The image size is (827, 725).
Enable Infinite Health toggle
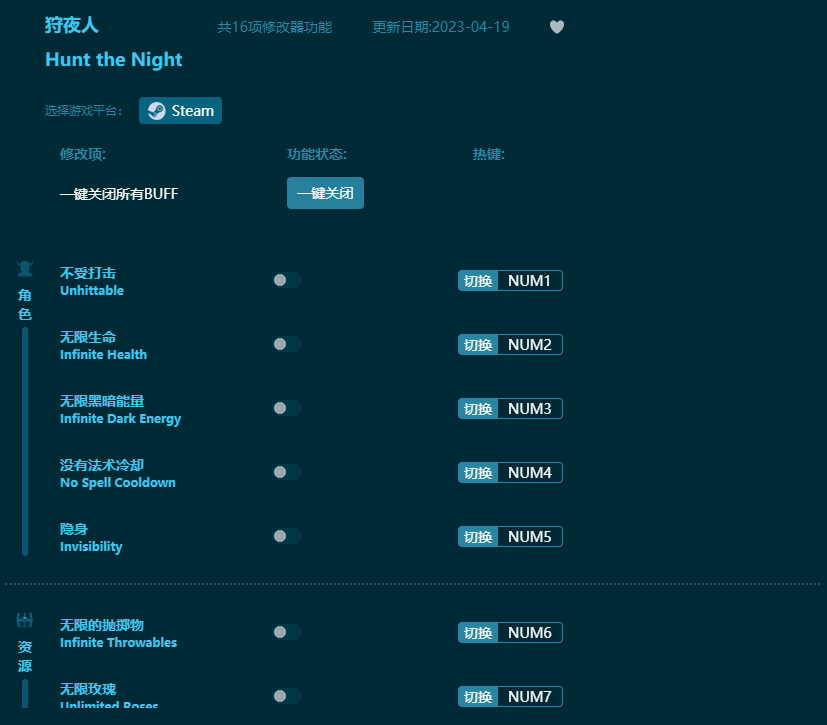[x=286, y=344]
